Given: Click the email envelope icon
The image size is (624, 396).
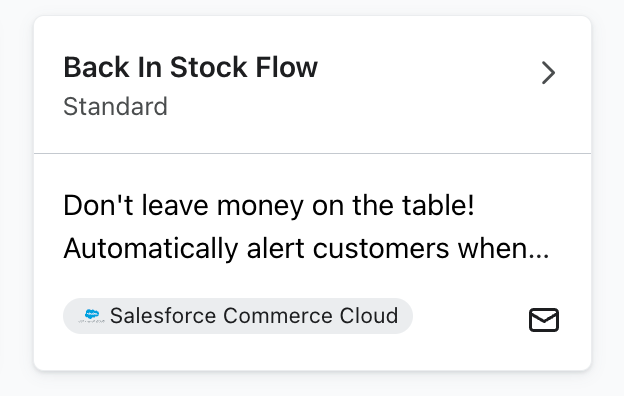Looking at the screenshot, I should coord(544,320).
